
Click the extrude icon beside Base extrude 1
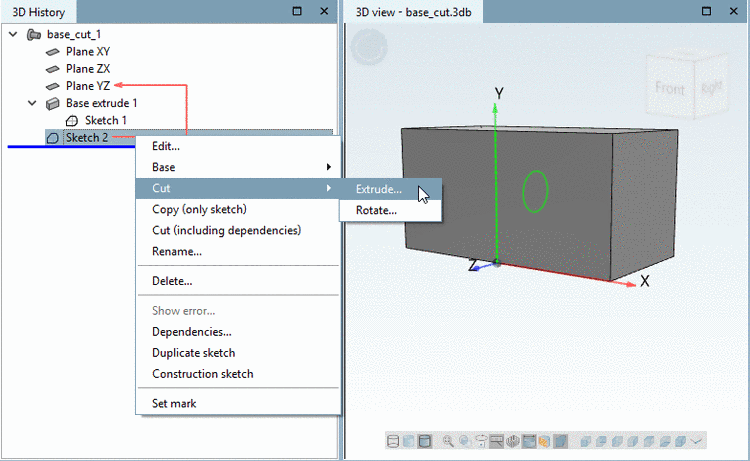[53, 103]
